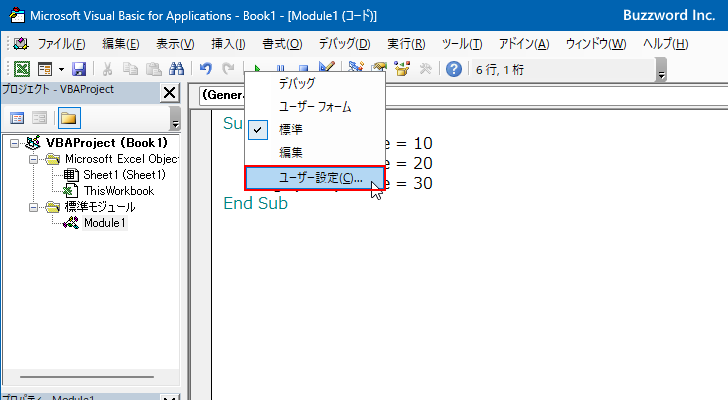The width and height of the screenshot is (728, 400).
Task: Undo the last action
Action: pos(206,69)
